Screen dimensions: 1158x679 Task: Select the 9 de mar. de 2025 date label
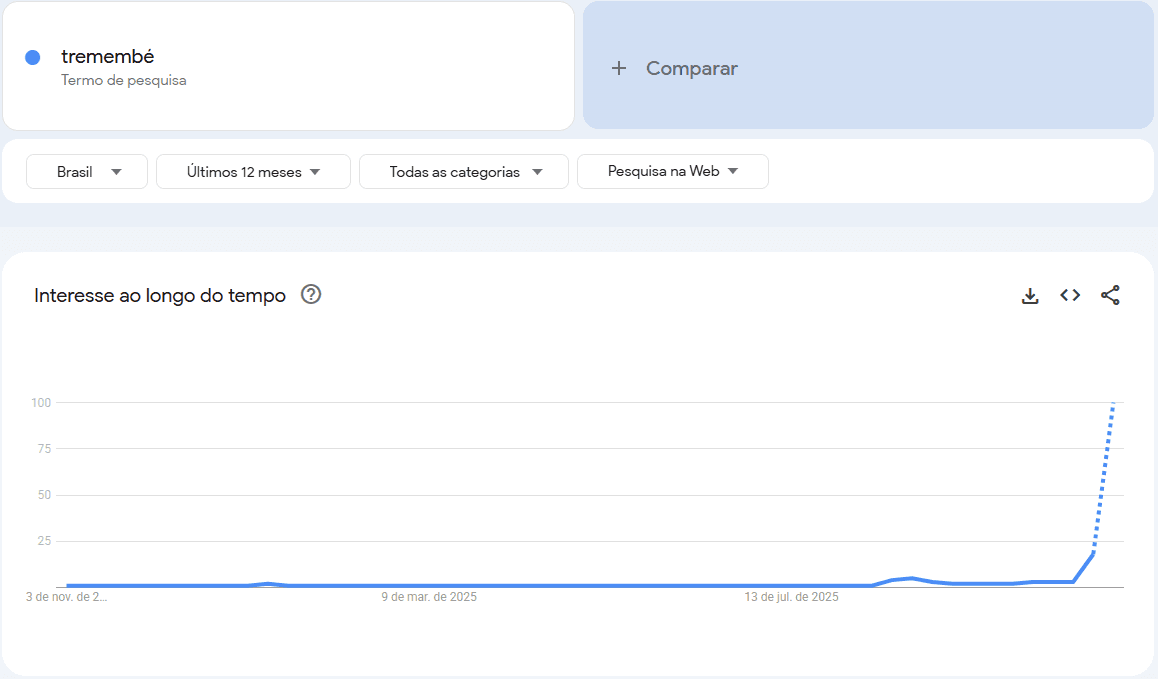click(429, 597)
